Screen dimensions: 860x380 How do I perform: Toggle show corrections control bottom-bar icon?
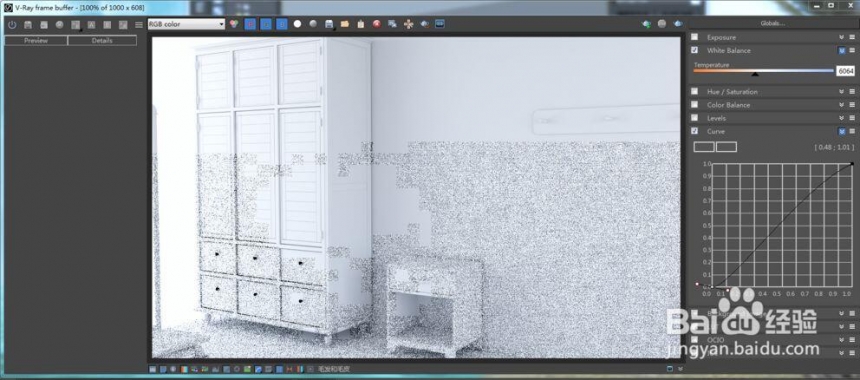click(153, 369)
